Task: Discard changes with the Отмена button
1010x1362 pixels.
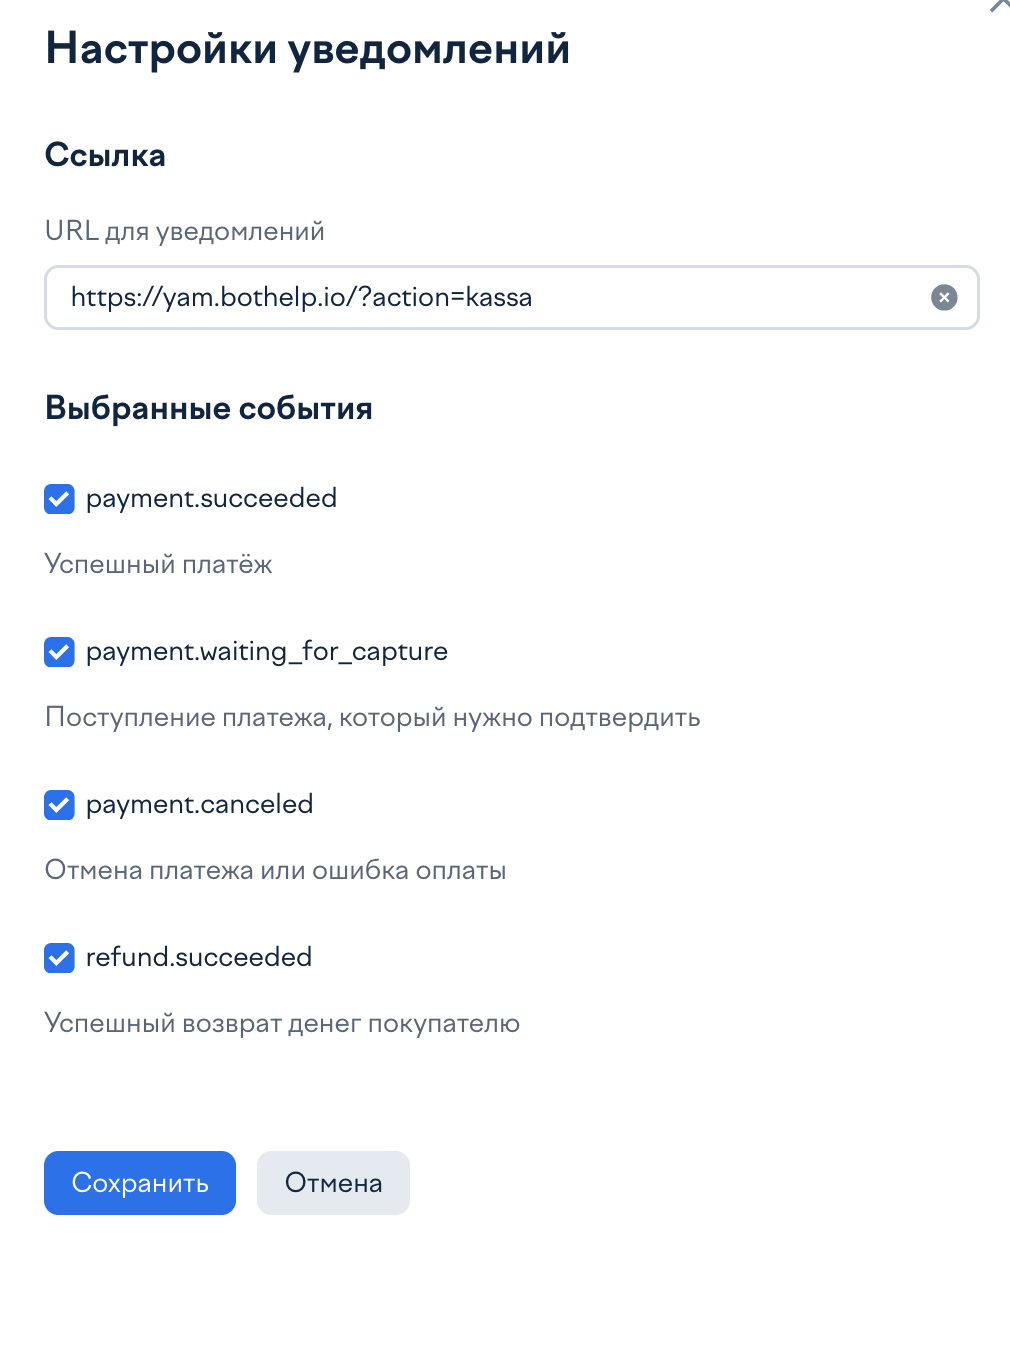Action: click(333, 1183)
